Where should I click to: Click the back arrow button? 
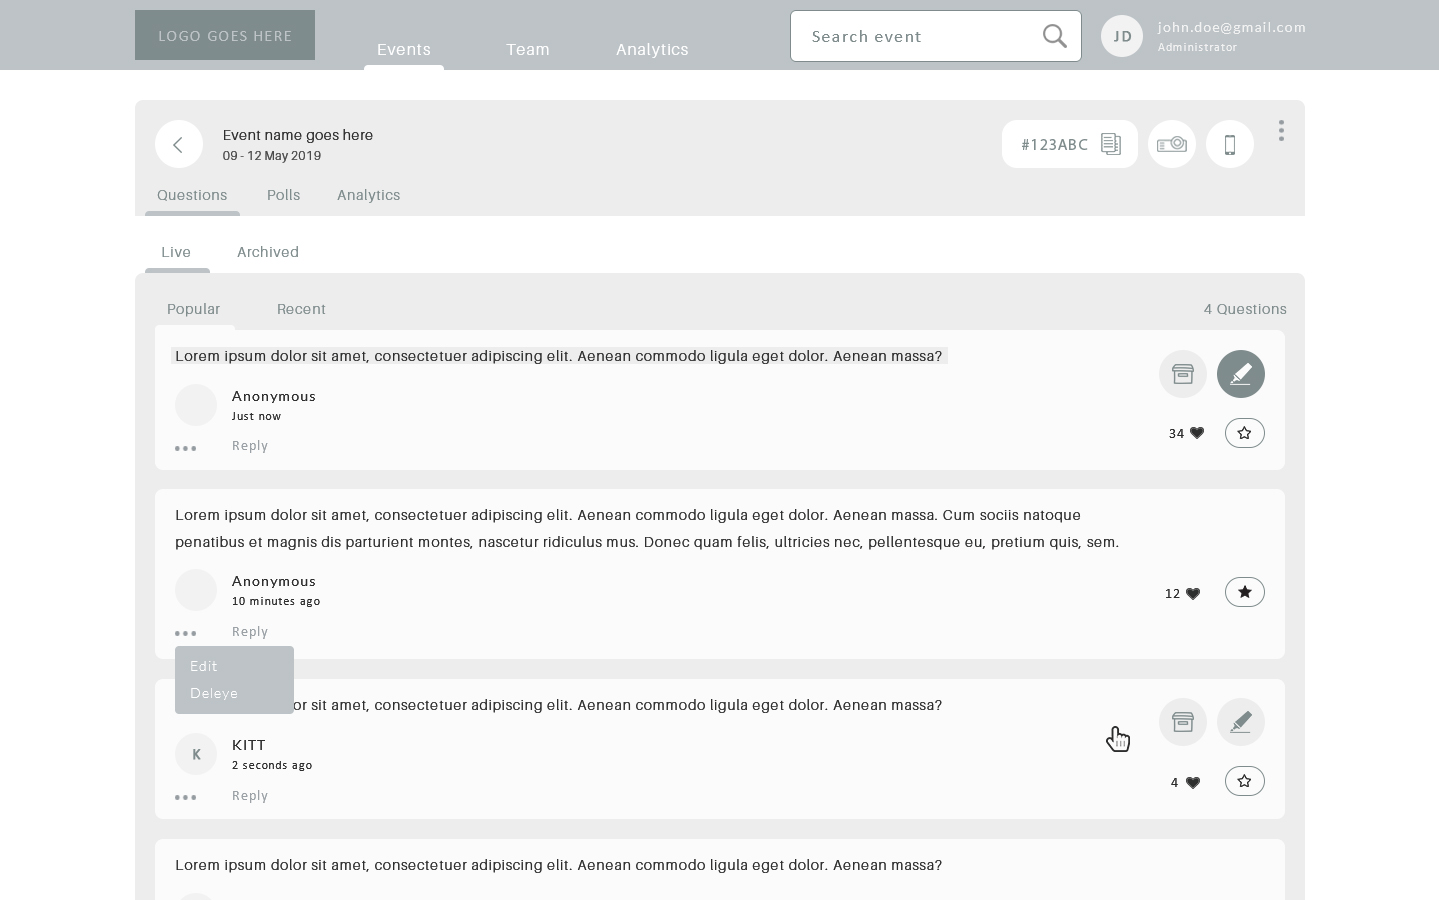tap(179, 145)
